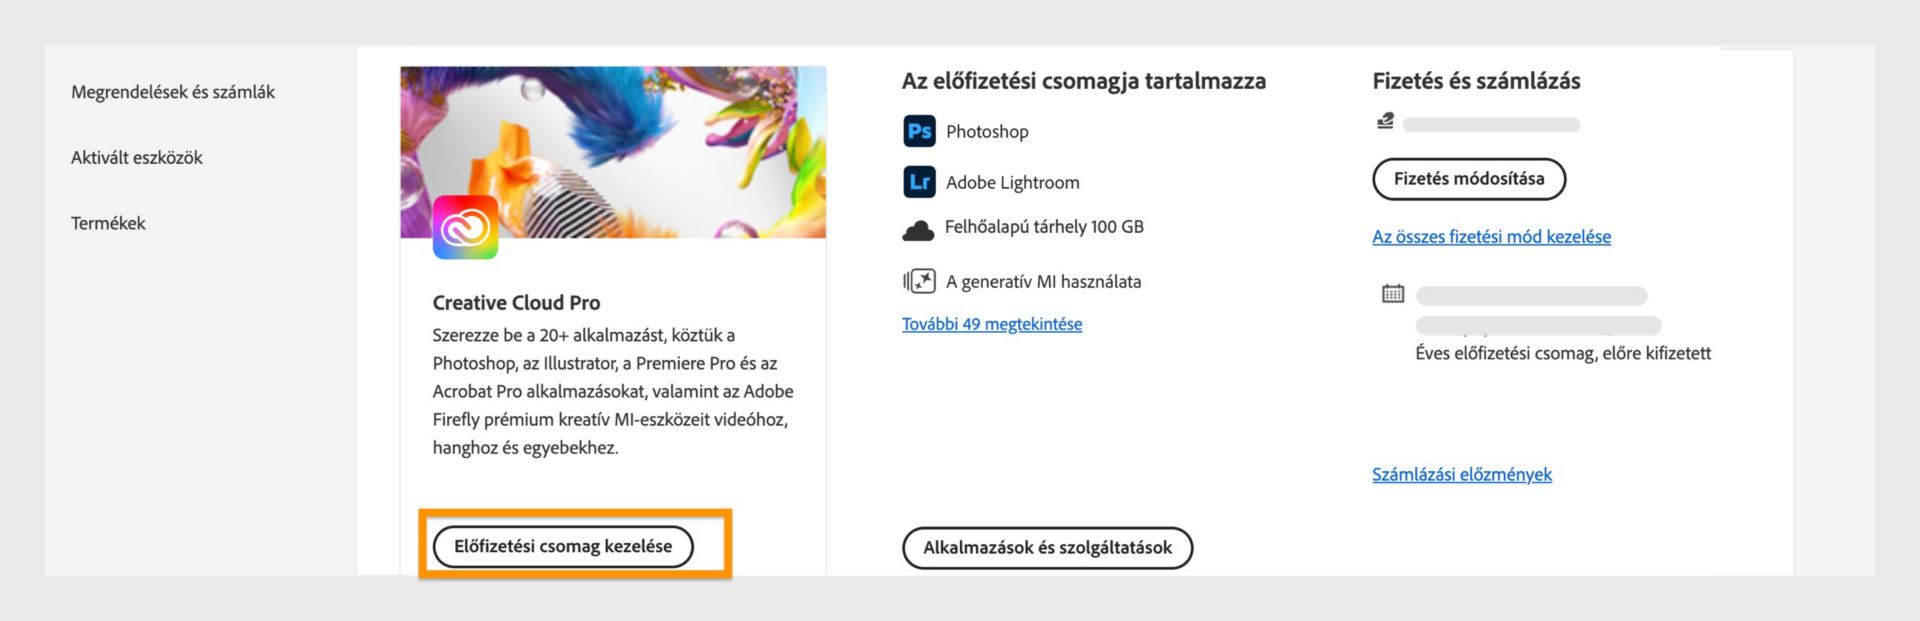Click the payment method card icon
This screenshot has width=1920, height=621.
tap(1384, 122)
